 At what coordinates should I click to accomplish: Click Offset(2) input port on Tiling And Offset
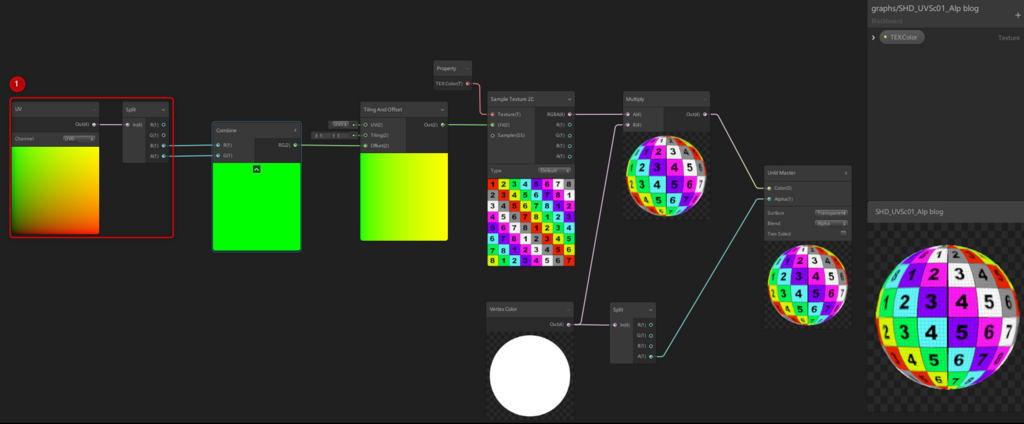pos(366,146)
